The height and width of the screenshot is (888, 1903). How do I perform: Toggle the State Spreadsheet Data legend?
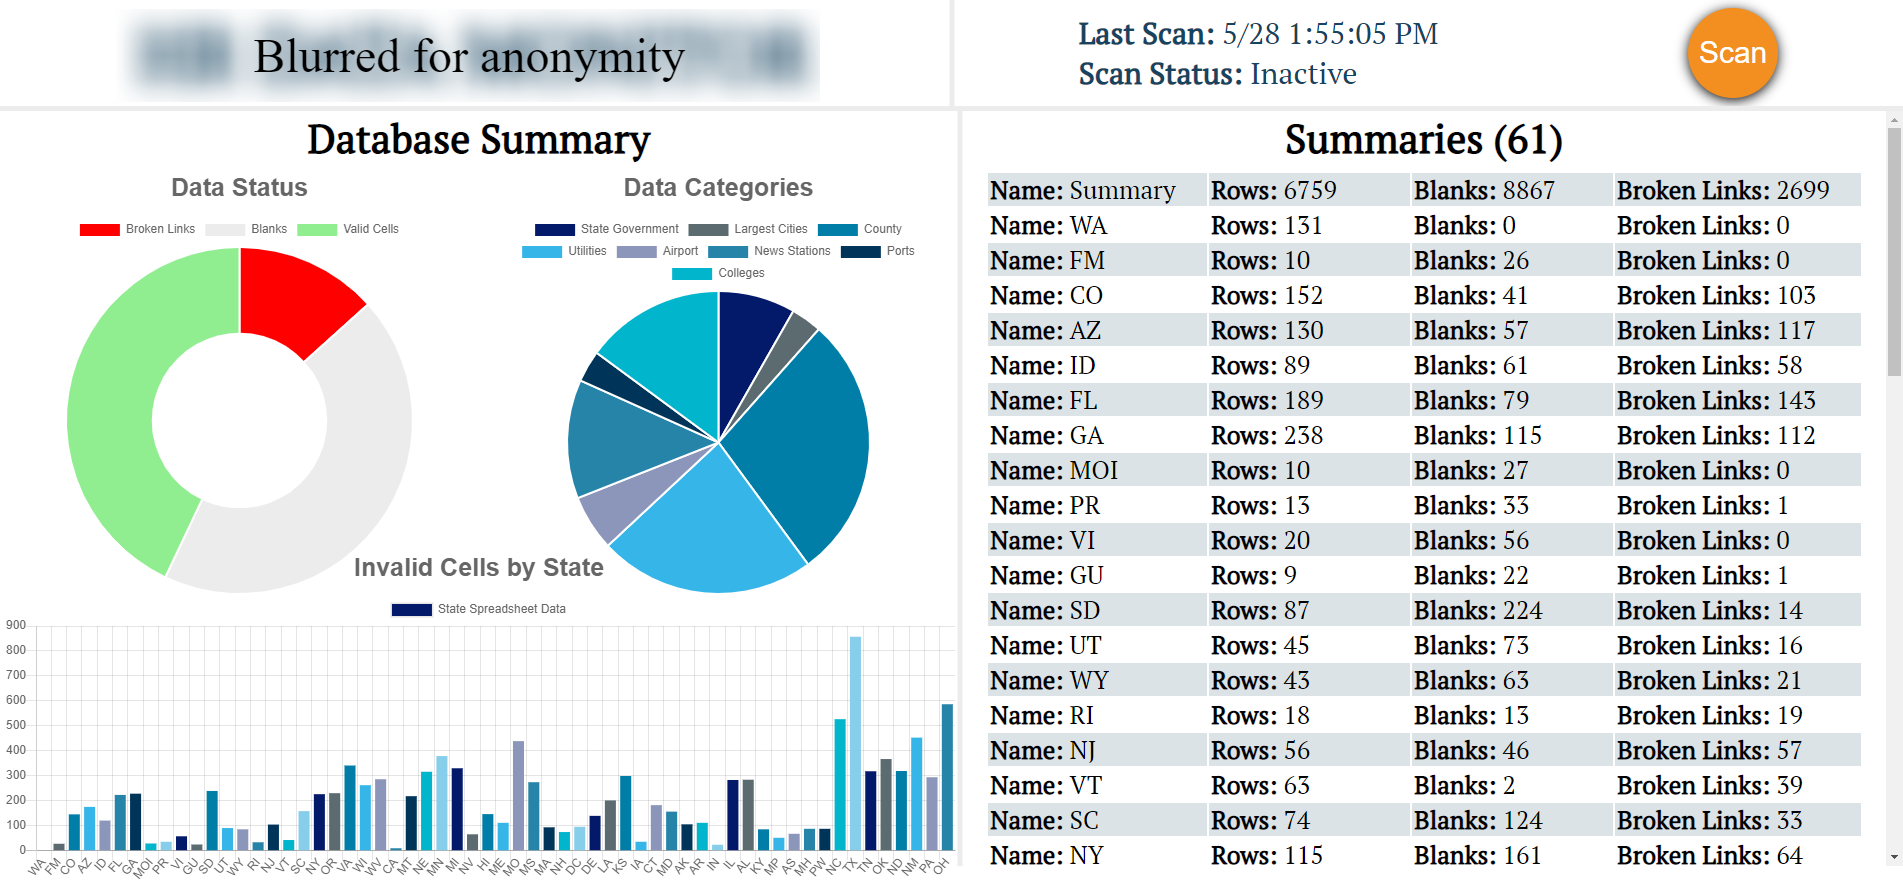[x=478, y=609]
